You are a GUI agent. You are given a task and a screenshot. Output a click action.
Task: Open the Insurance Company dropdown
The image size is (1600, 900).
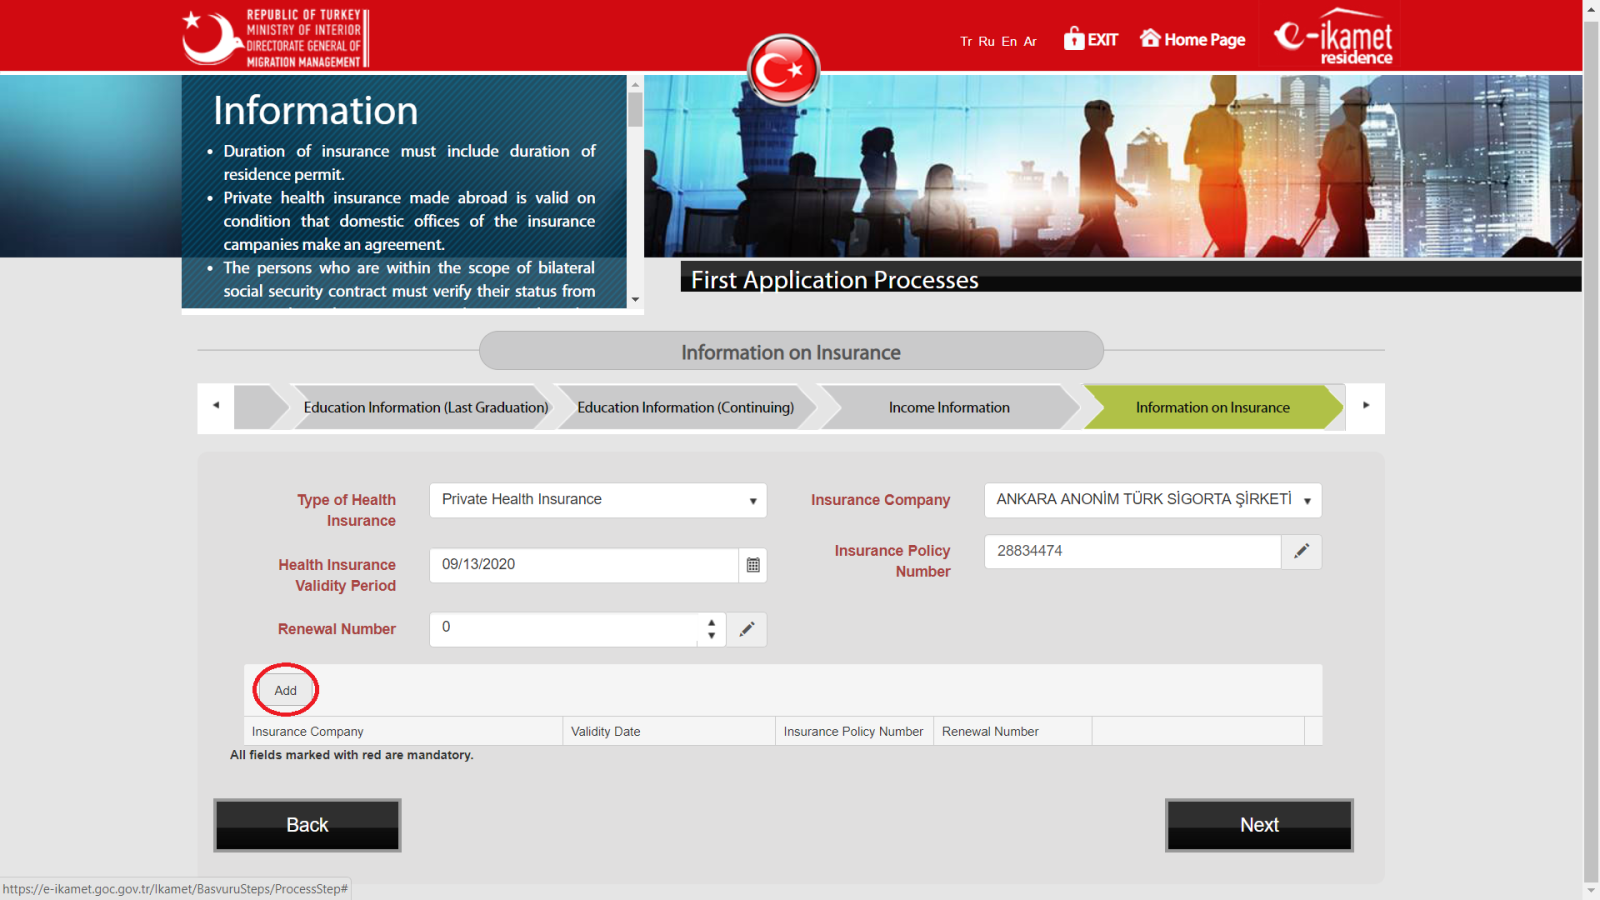(x=1152, y=500)
